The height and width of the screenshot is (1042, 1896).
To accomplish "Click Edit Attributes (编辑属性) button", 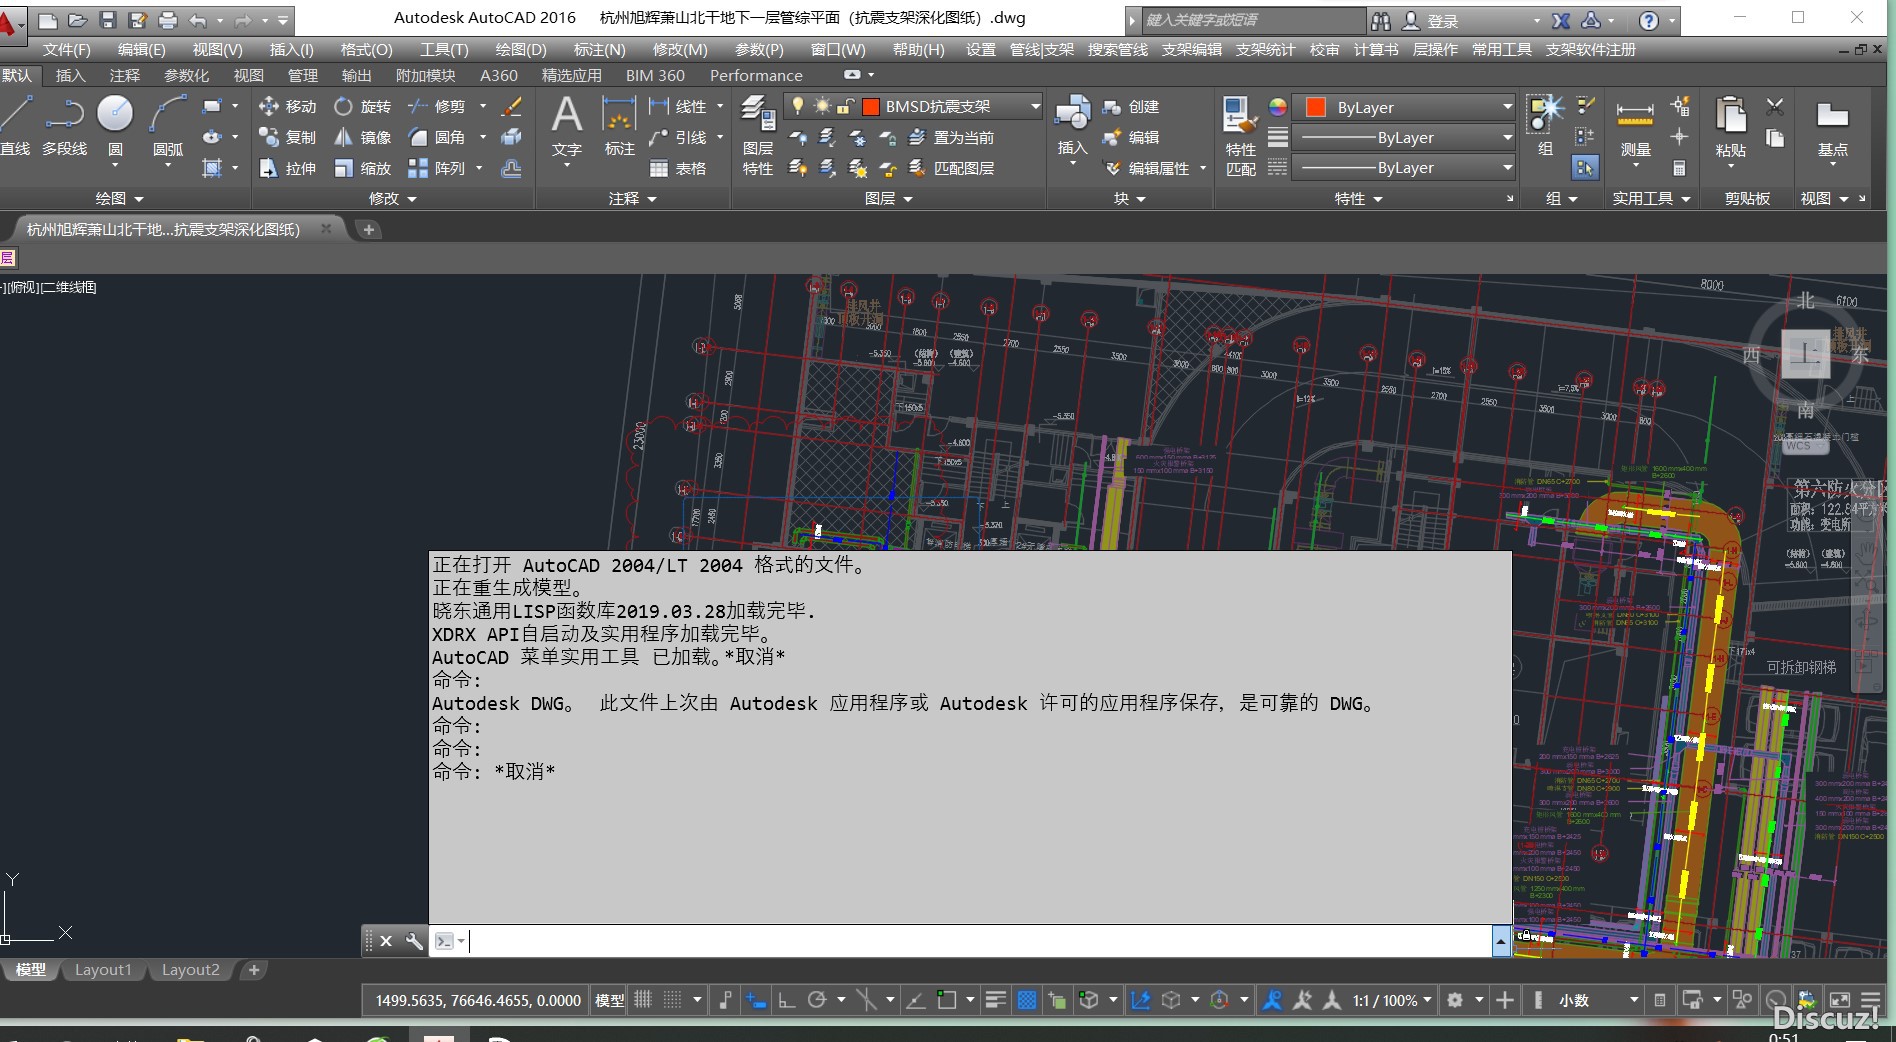I will click(1146, 168).
